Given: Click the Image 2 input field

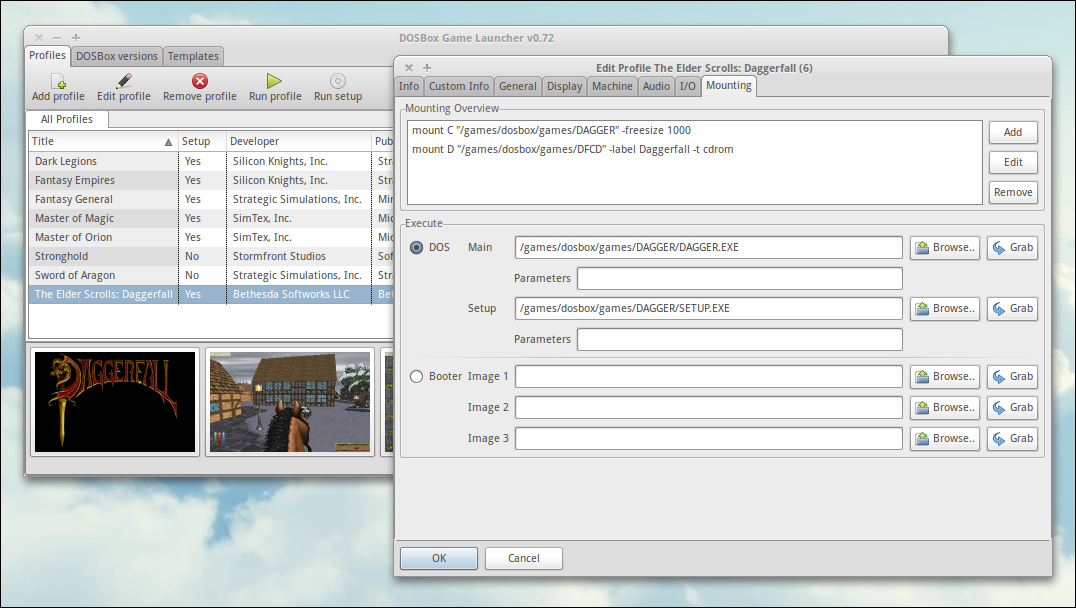Looking at the screenshot, I should 709,408.
